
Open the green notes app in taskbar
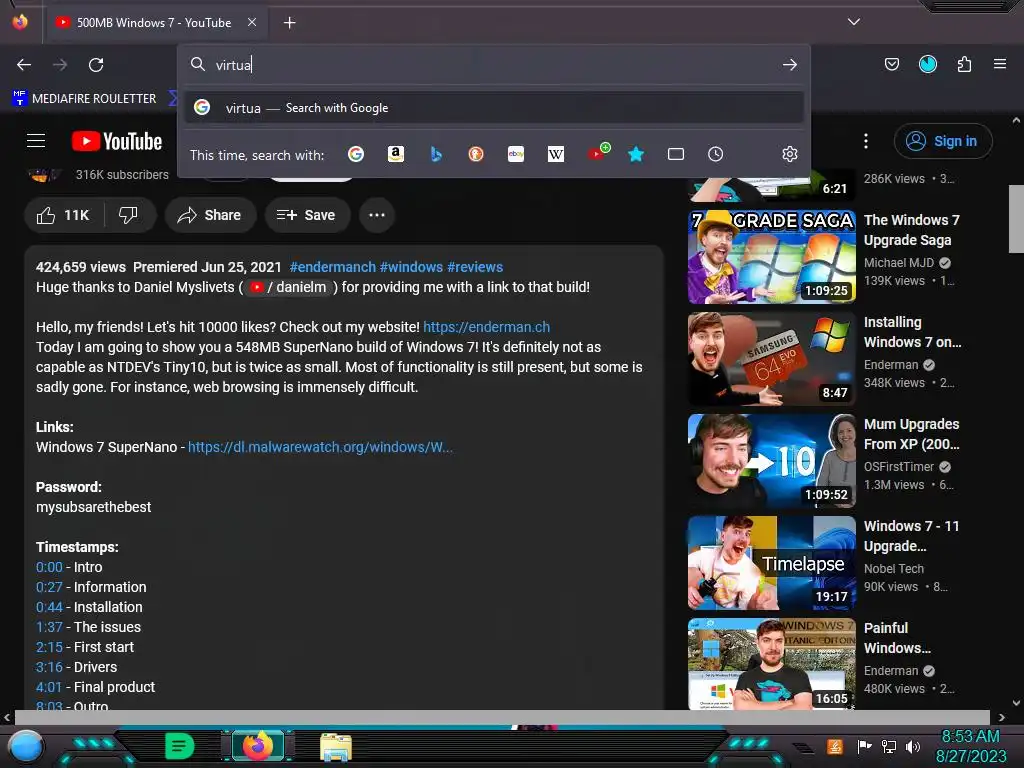(180, 746)
